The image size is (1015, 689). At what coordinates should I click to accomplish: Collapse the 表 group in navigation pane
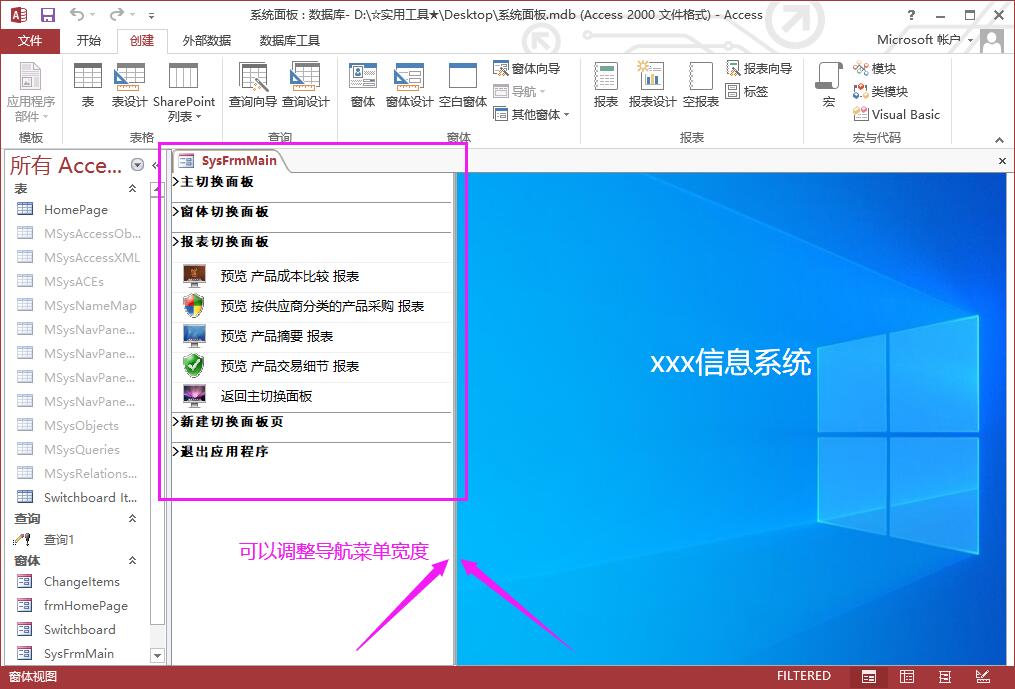(x=132, y=188)
